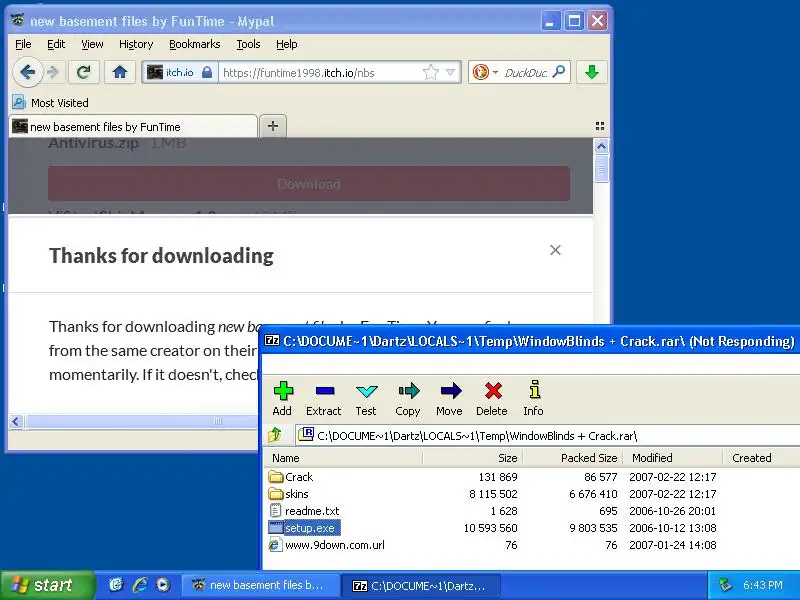Screen dimensions: 800x600
Task: Go up one folder level in 7-Zip
Action: pyautogui.click(x=276, y=435)
